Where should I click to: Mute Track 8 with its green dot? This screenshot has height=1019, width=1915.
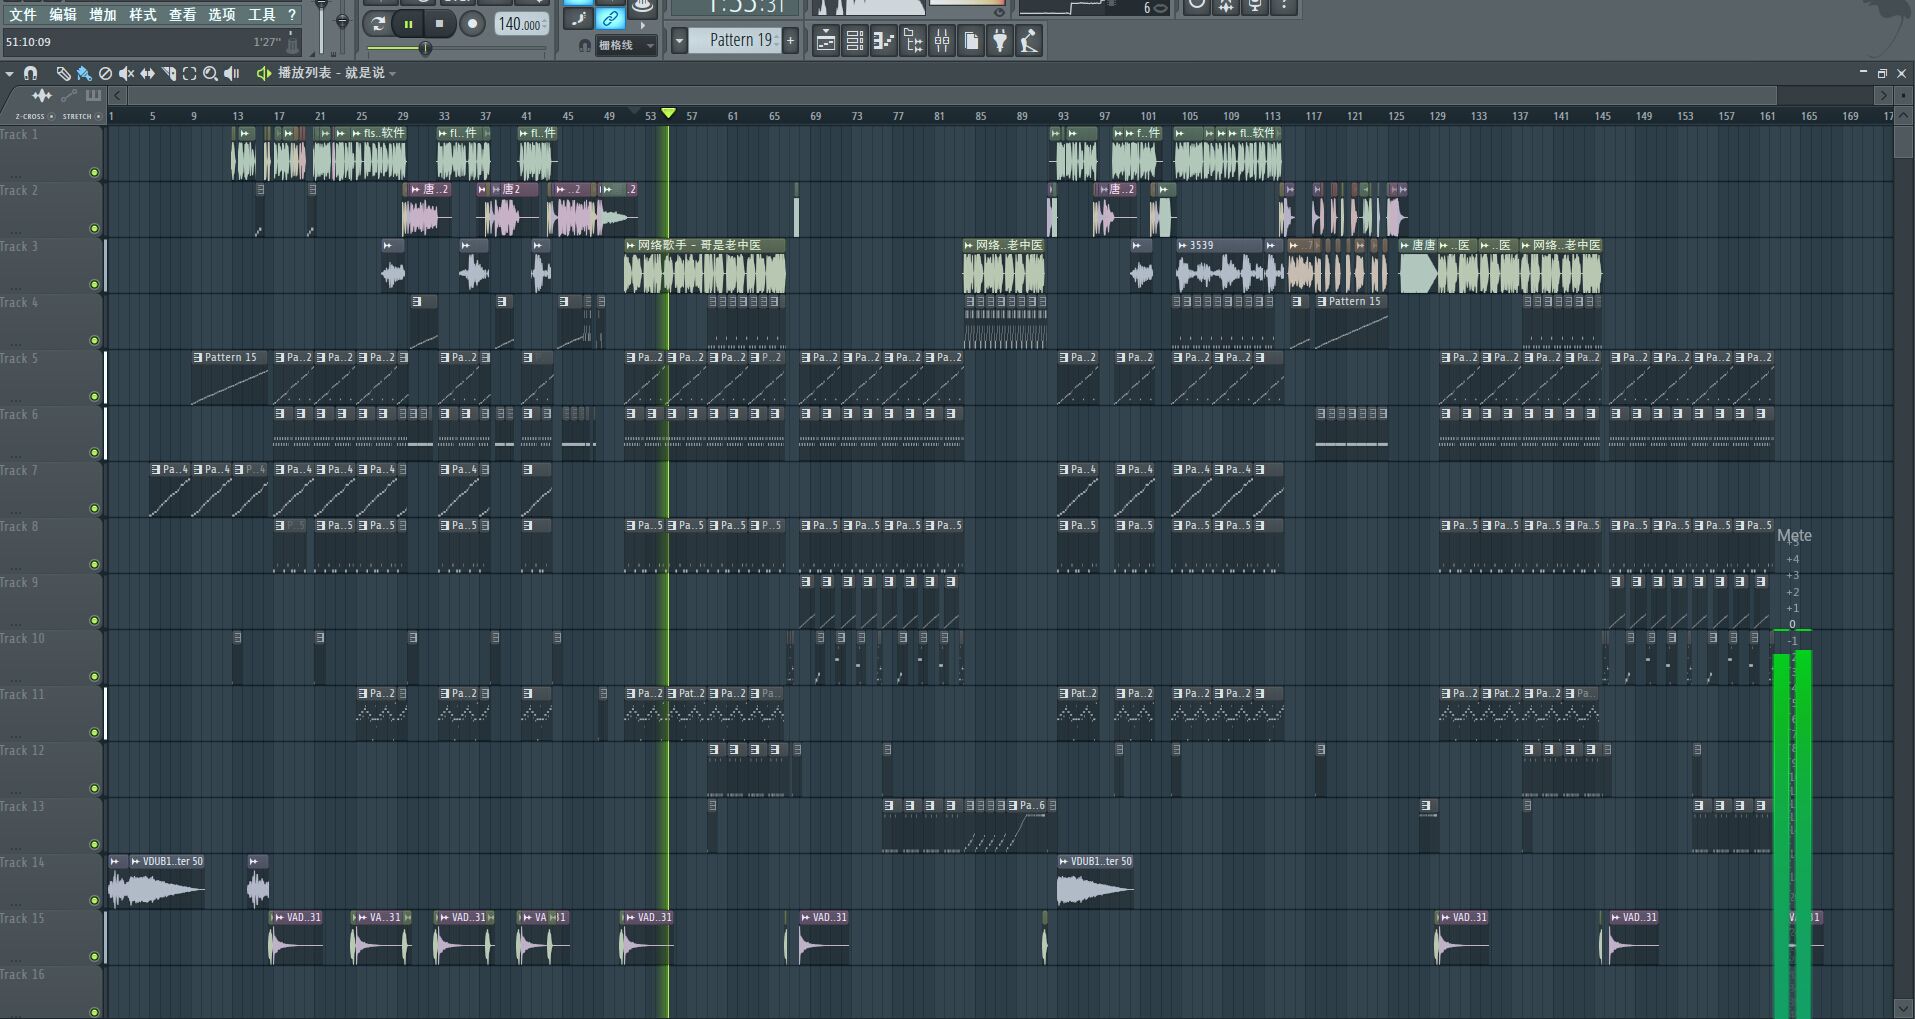tap(95, 564)
